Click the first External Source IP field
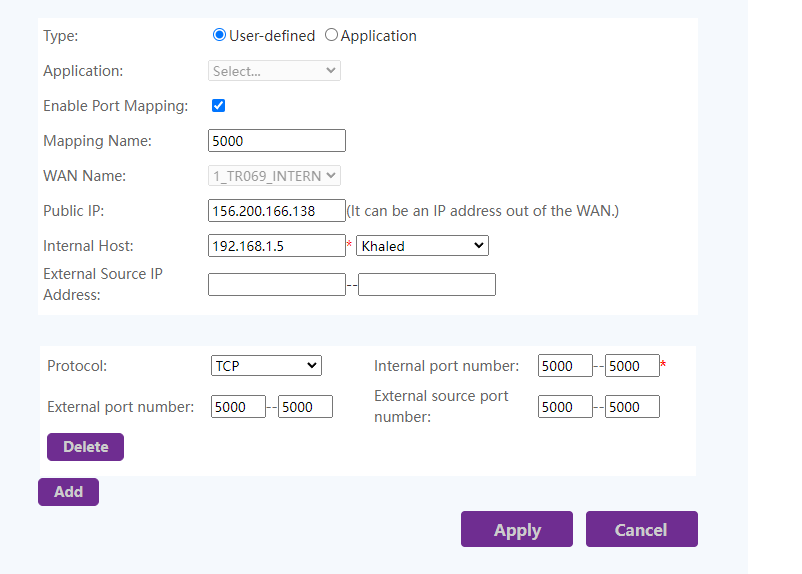The image size is (802, 574). pyautogui.click(x=277, y=284)
